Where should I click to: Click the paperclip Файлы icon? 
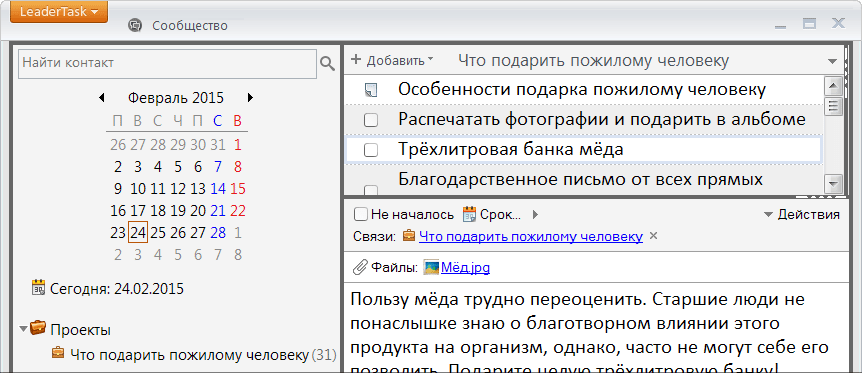click(x=360, y=267)
